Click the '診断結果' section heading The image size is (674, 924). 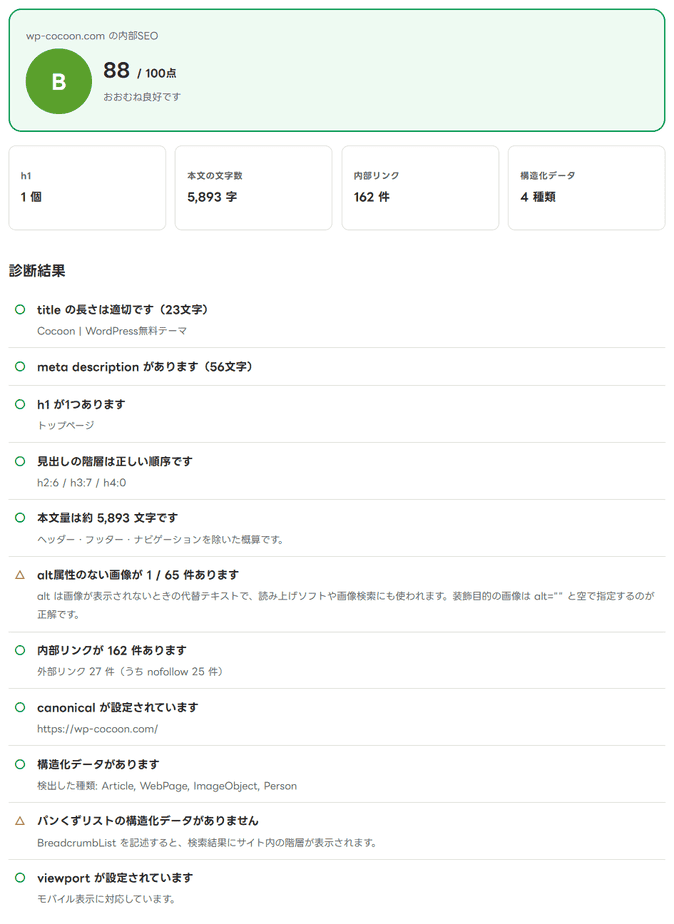tap(37, 271)
